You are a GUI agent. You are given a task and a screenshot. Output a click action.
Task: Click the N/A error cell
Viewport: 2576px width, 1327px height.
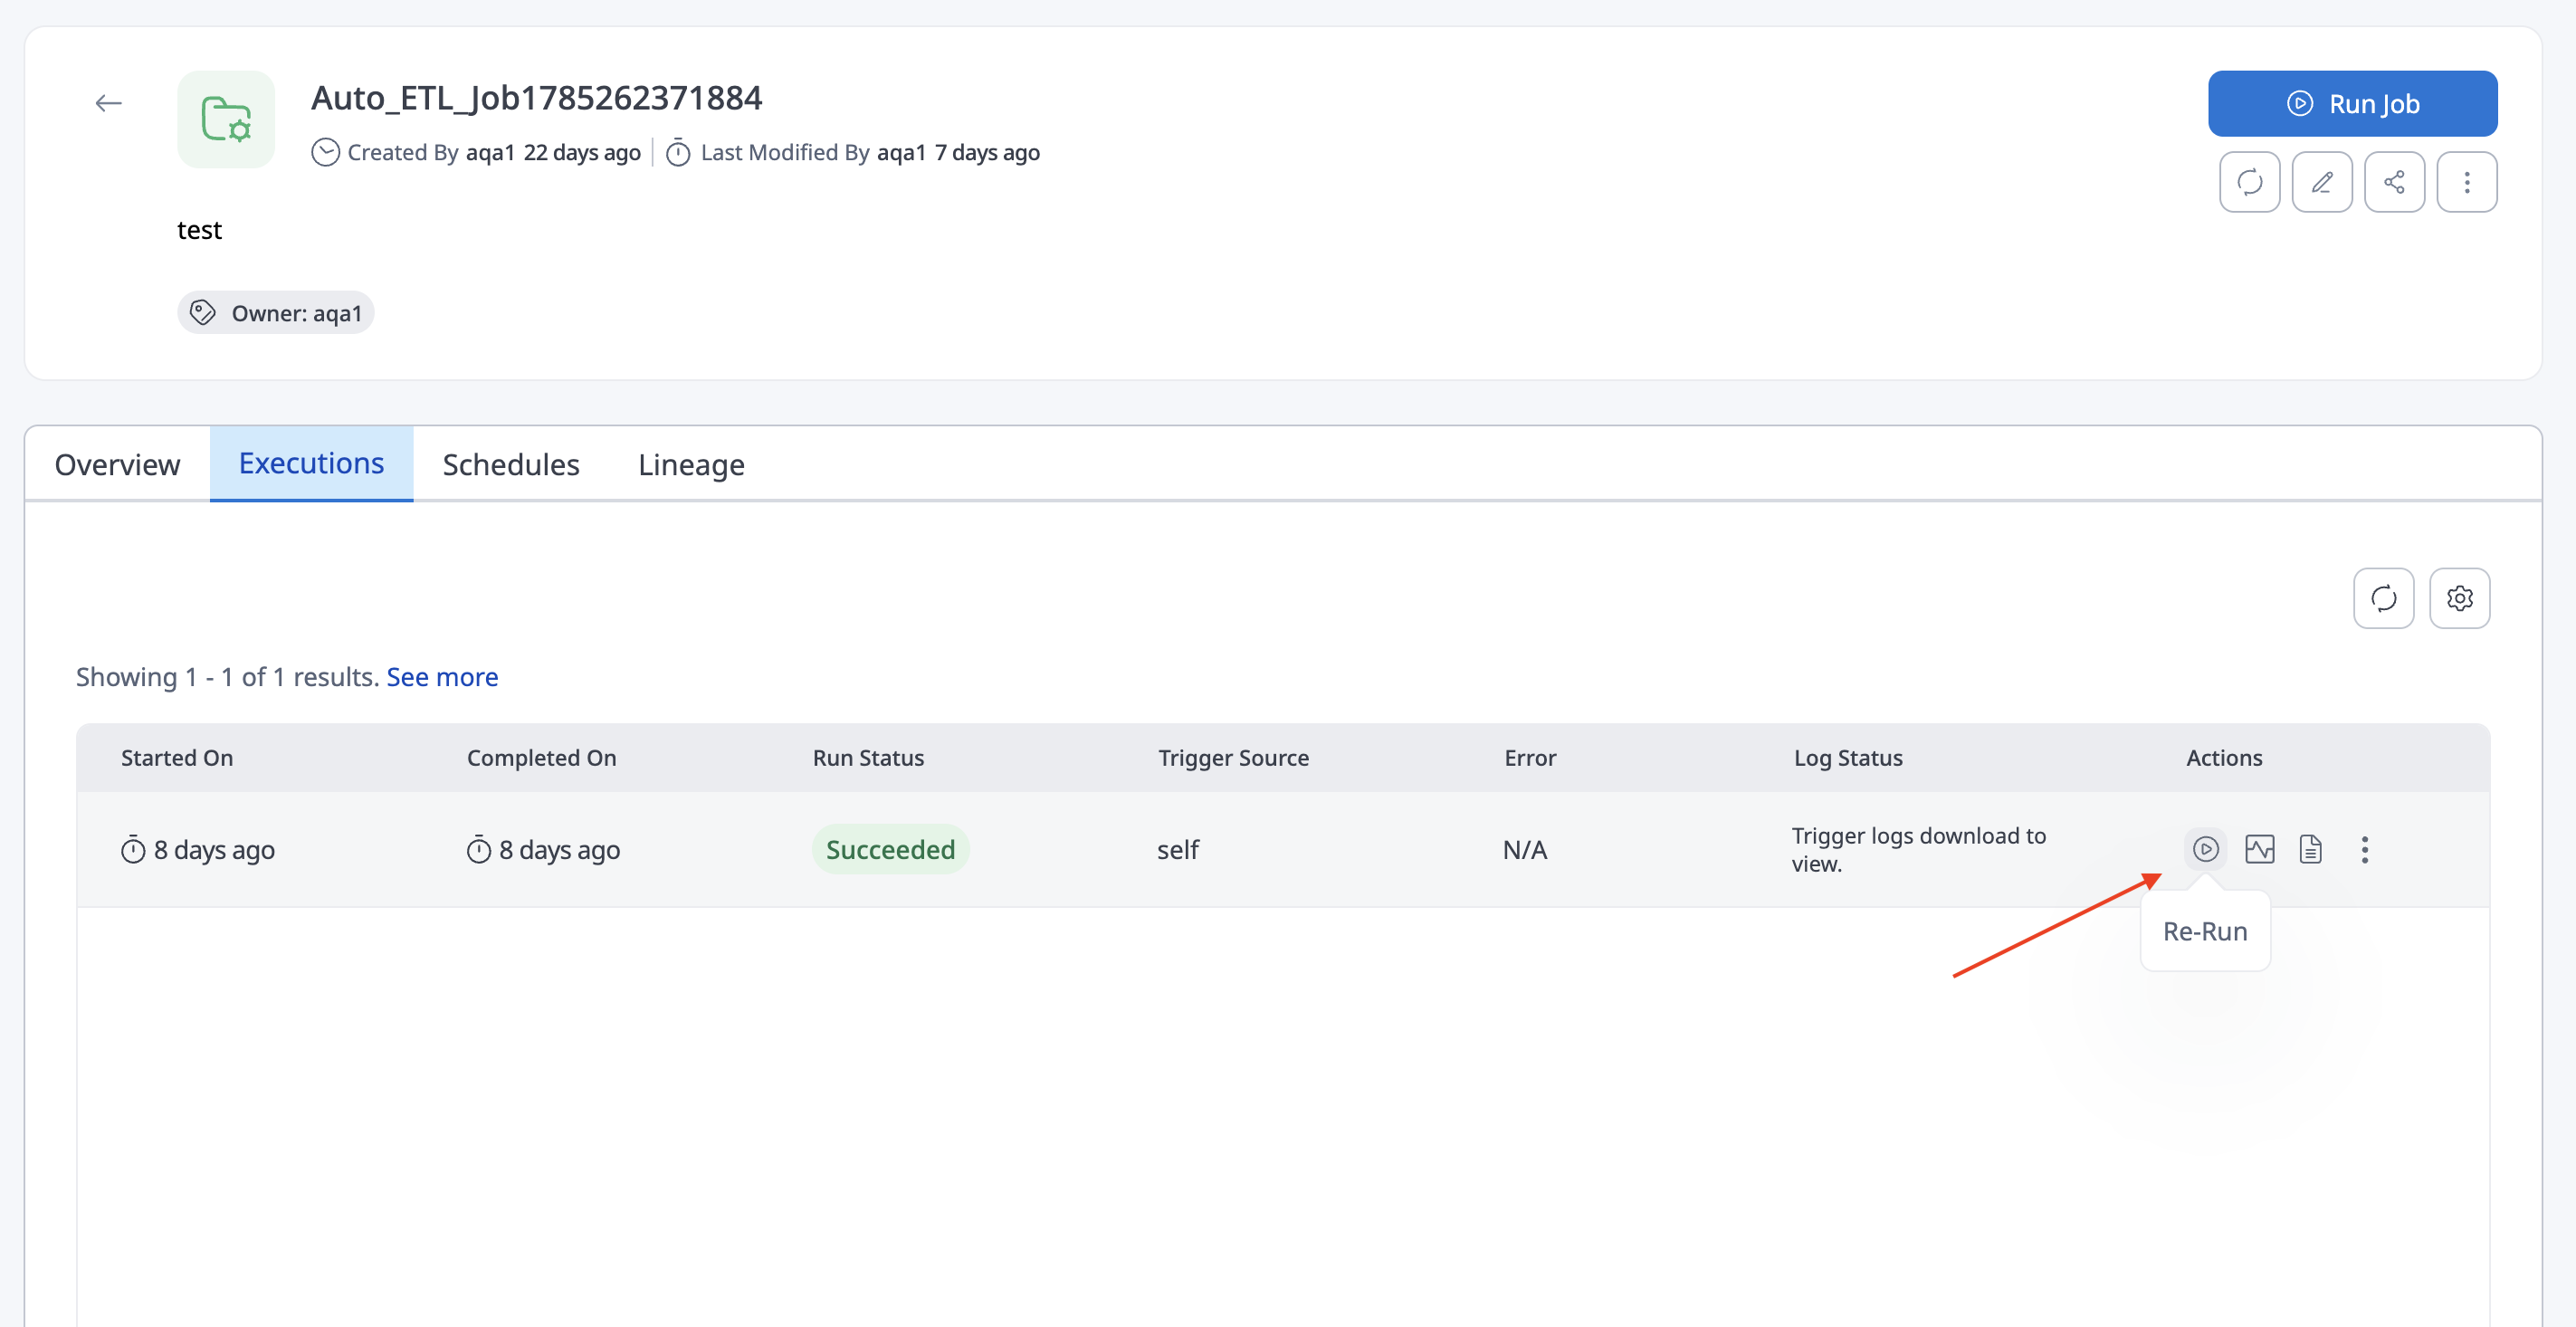tap(1524, 850)
